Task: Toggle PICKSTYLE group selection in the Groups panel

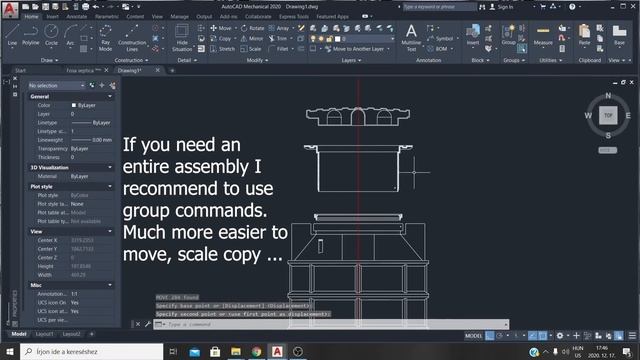Action: (522, 49)
